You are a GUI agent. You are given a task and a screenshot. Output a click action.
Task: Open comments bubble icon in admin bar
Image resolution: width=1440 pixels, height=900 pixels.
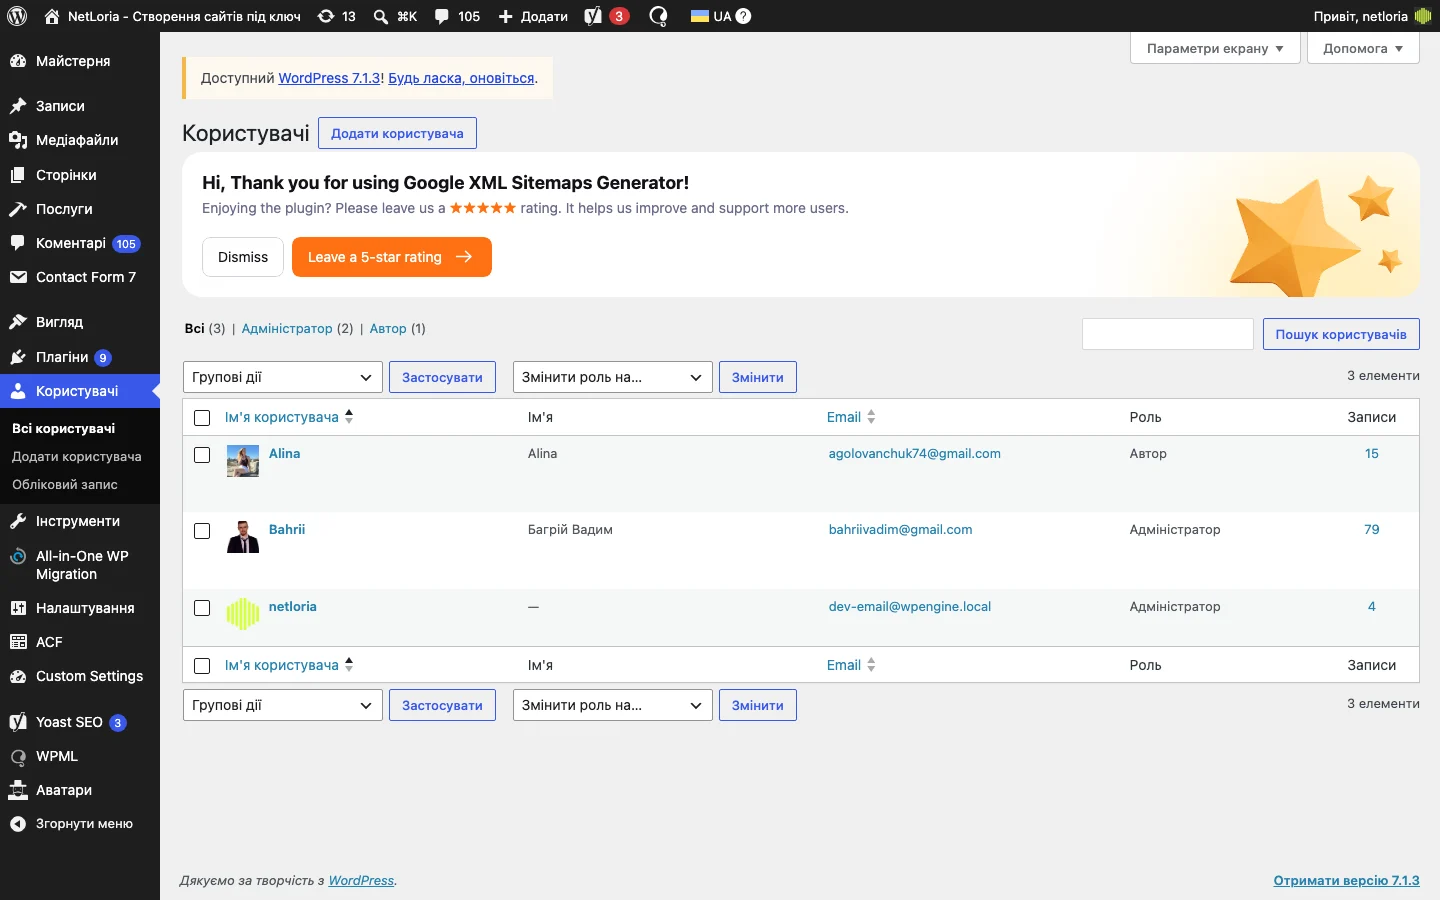tap(442, 16)
